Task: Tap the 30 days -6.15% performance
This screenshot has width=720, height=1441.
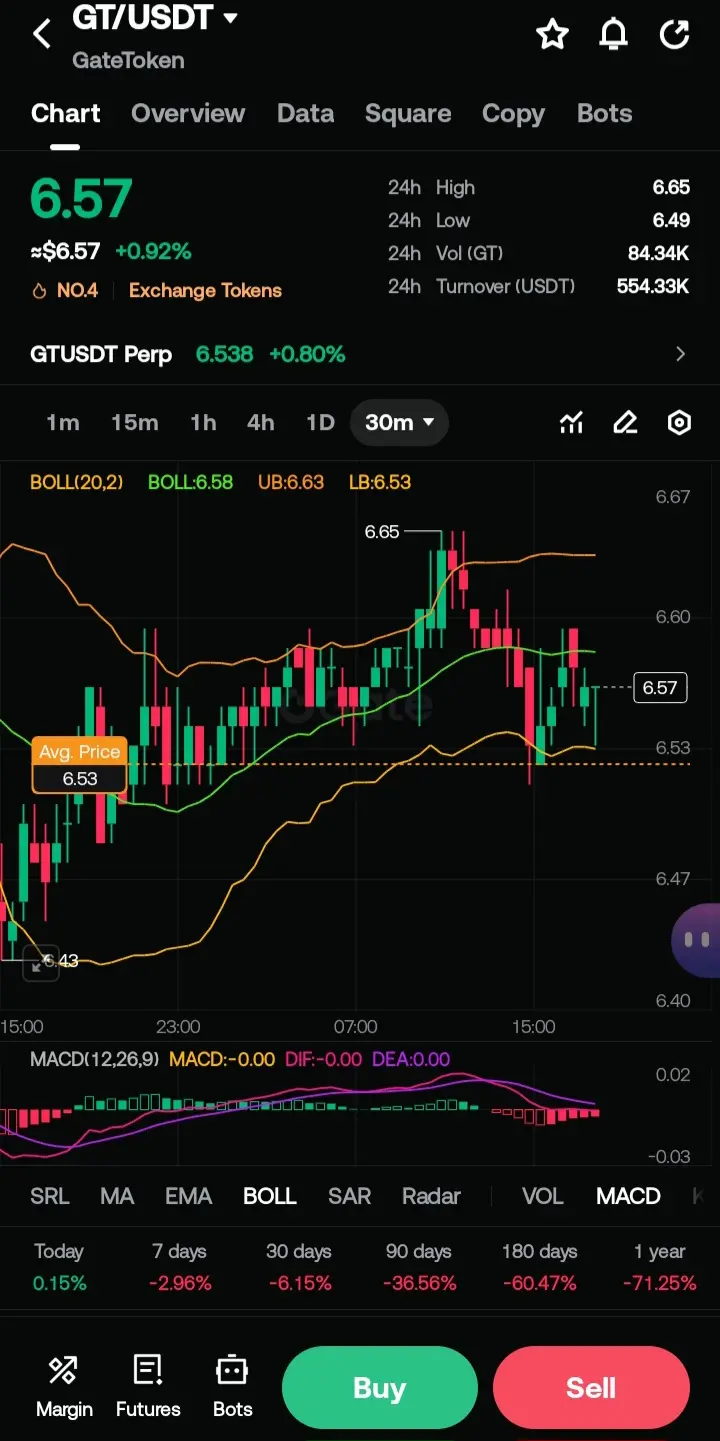Action: 299,1267
